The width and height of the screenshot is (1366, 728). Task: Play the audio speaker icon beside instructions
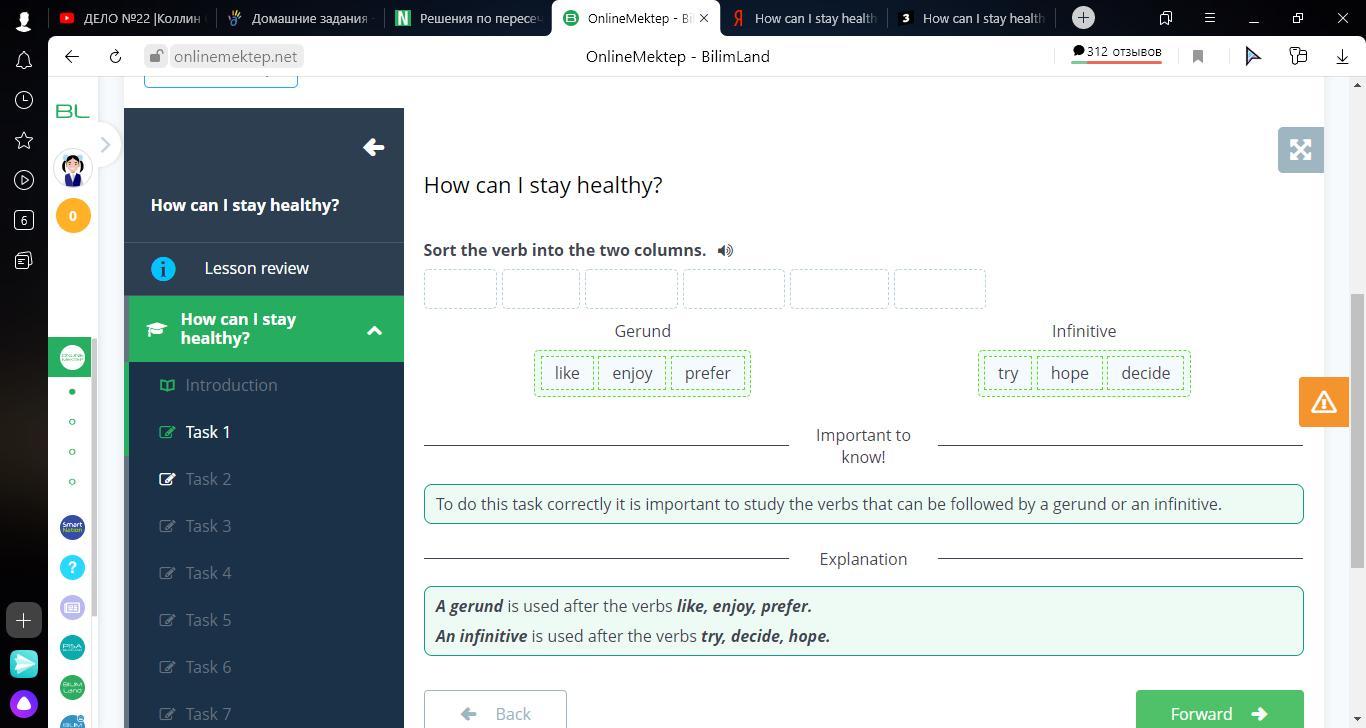pos(725,250)
